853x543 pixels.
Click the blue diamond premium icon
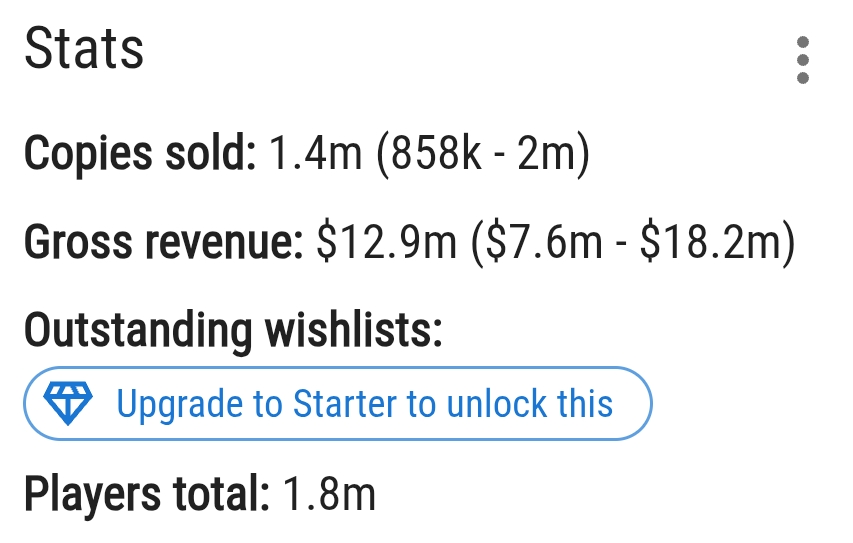tap(68, 403)
